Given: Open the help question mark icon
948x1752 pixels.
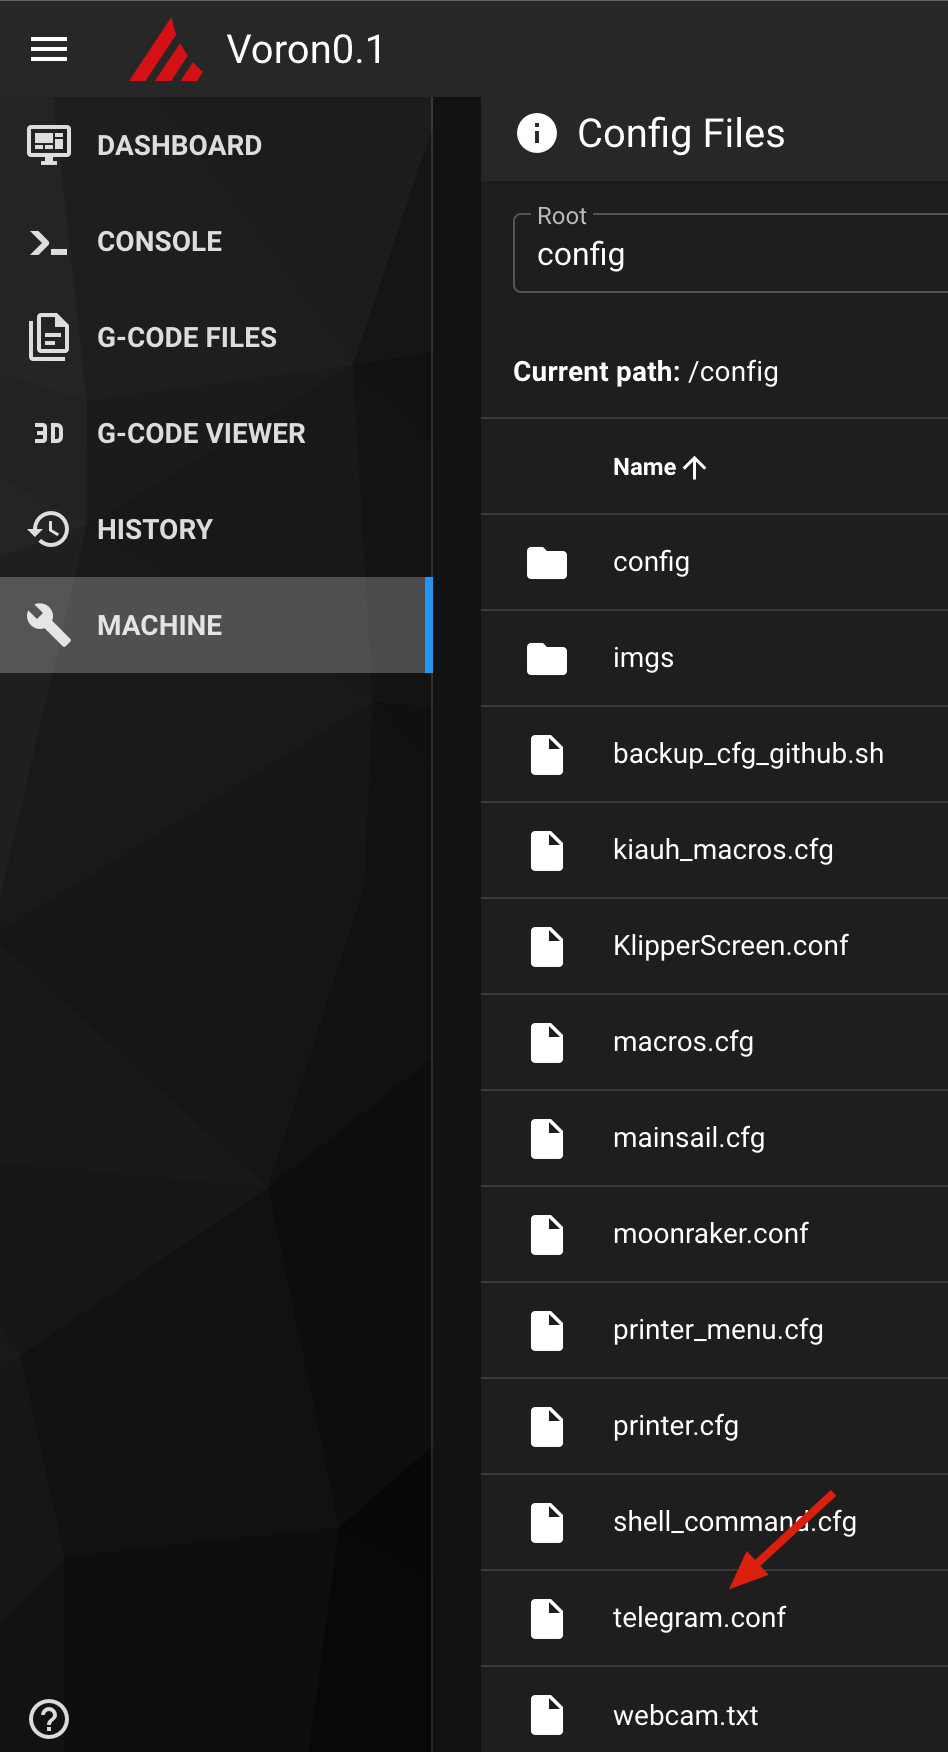Looking at the screenshot, I should click(x=49, y=1718).
